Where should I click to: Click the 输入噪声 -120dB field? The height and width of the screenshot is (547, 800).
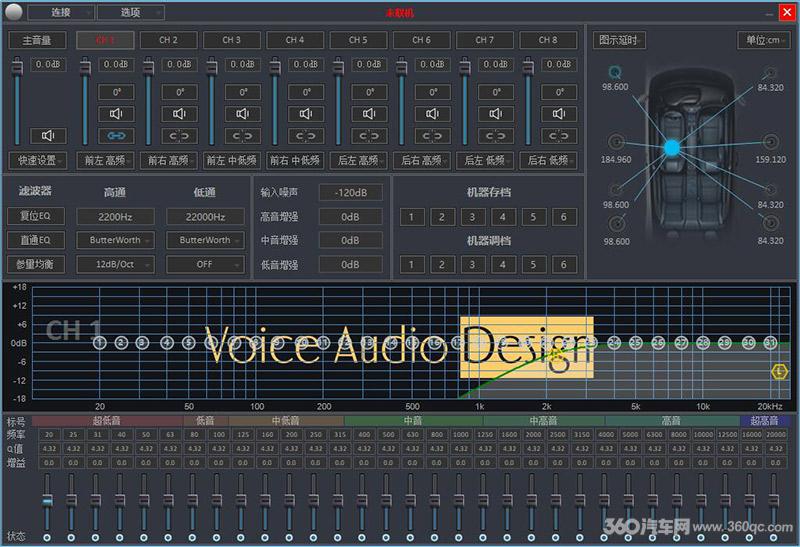tap(351, 192)
